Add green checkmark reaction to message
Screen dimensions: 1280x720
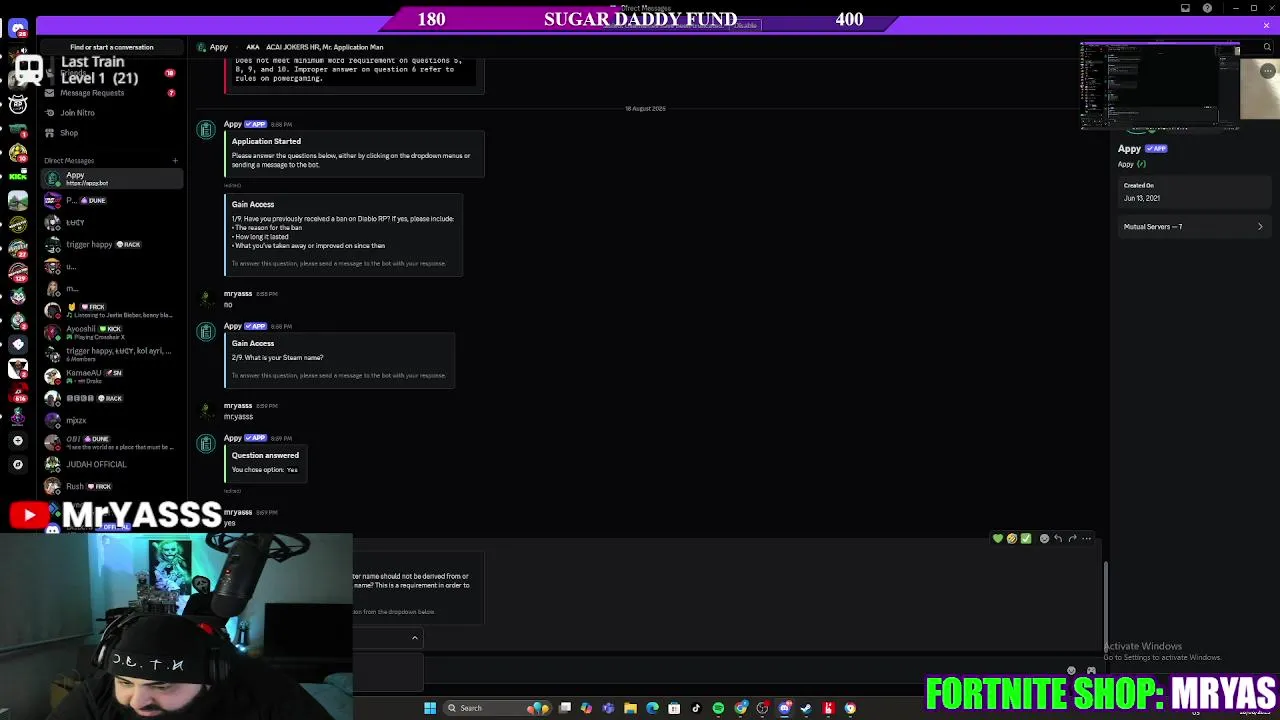point(1026,539)
